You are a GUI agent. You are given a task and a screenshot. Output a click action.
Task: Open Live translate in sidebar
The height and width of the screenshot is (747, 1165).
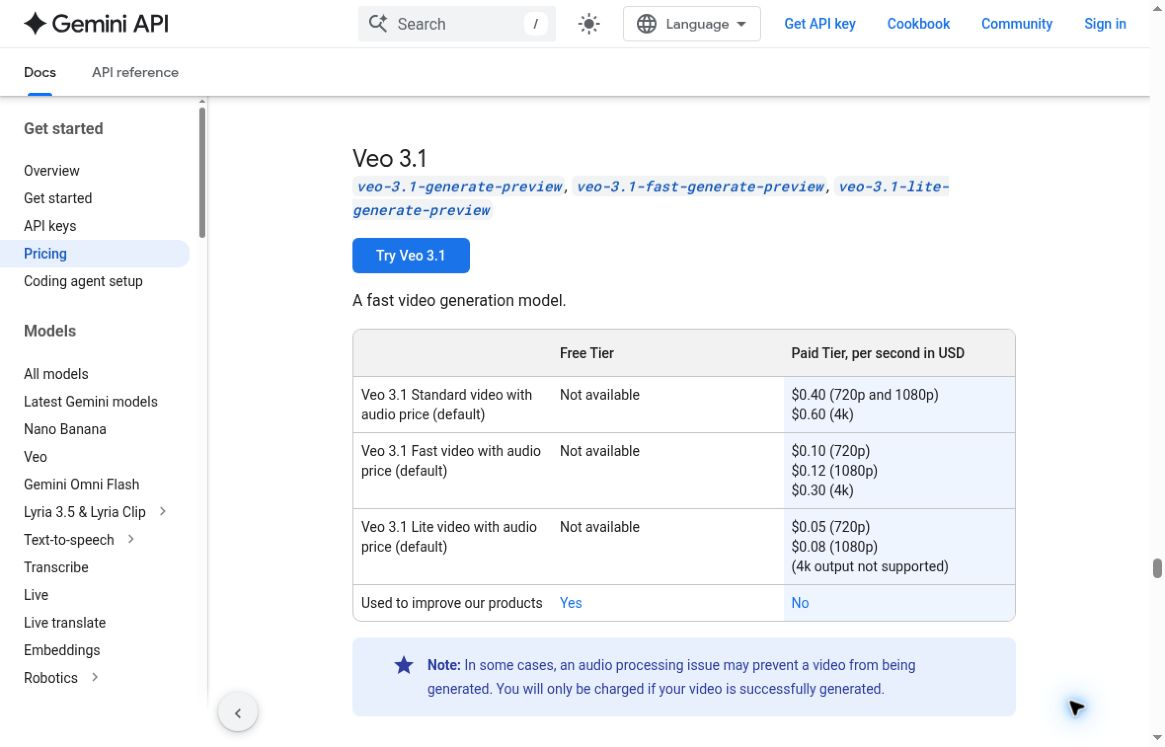pyautogui.click(x=65, y=623)
